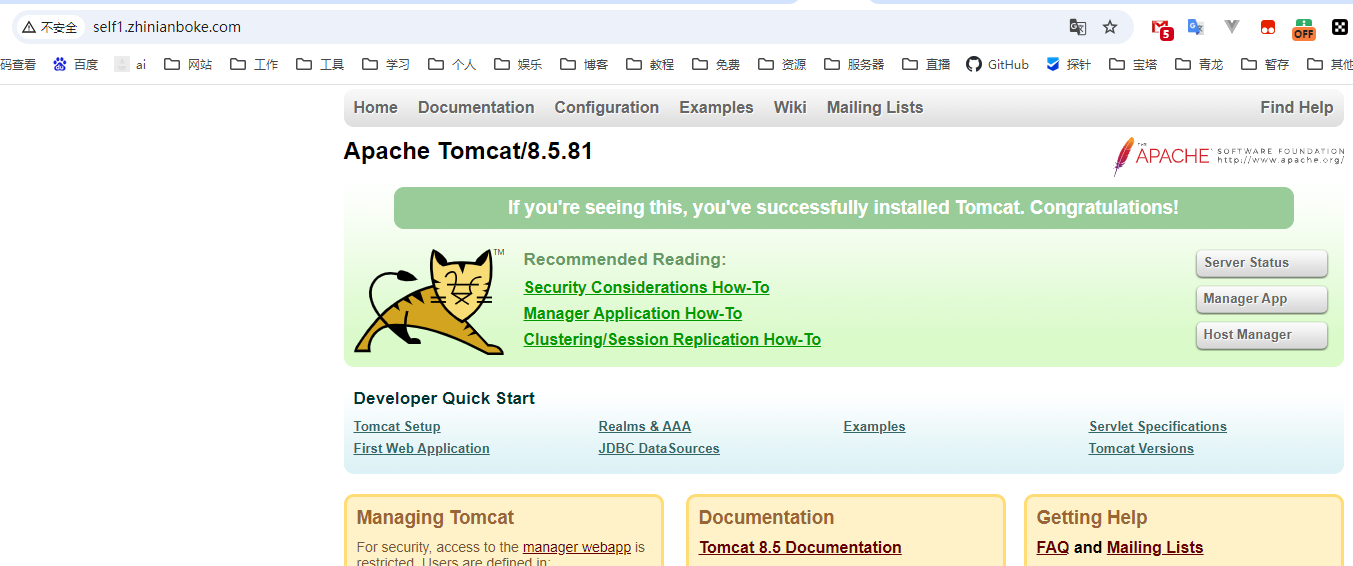1353x566 pixels.
Task: Click the Tomcat cat mascot image
Action: pos(429,301)
